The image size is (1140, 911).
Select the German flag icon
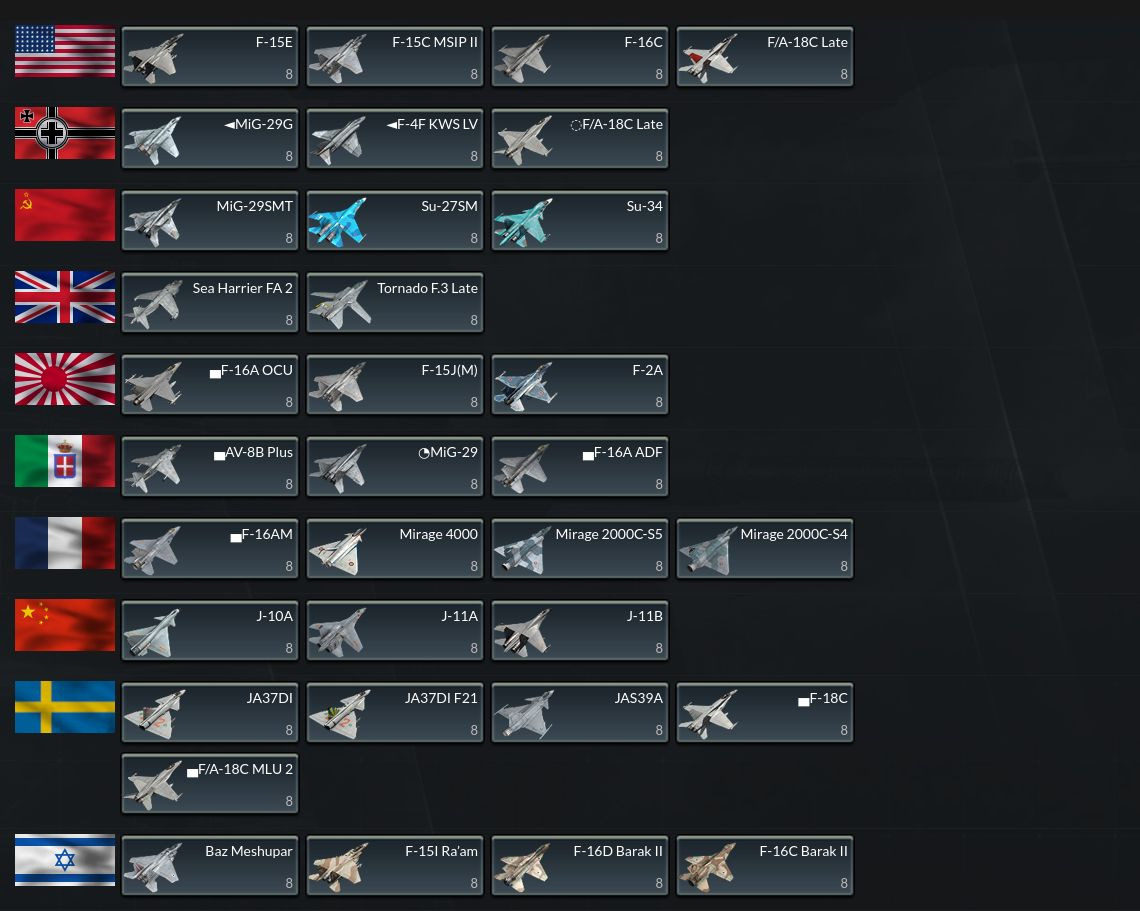(x=65, y=133)
